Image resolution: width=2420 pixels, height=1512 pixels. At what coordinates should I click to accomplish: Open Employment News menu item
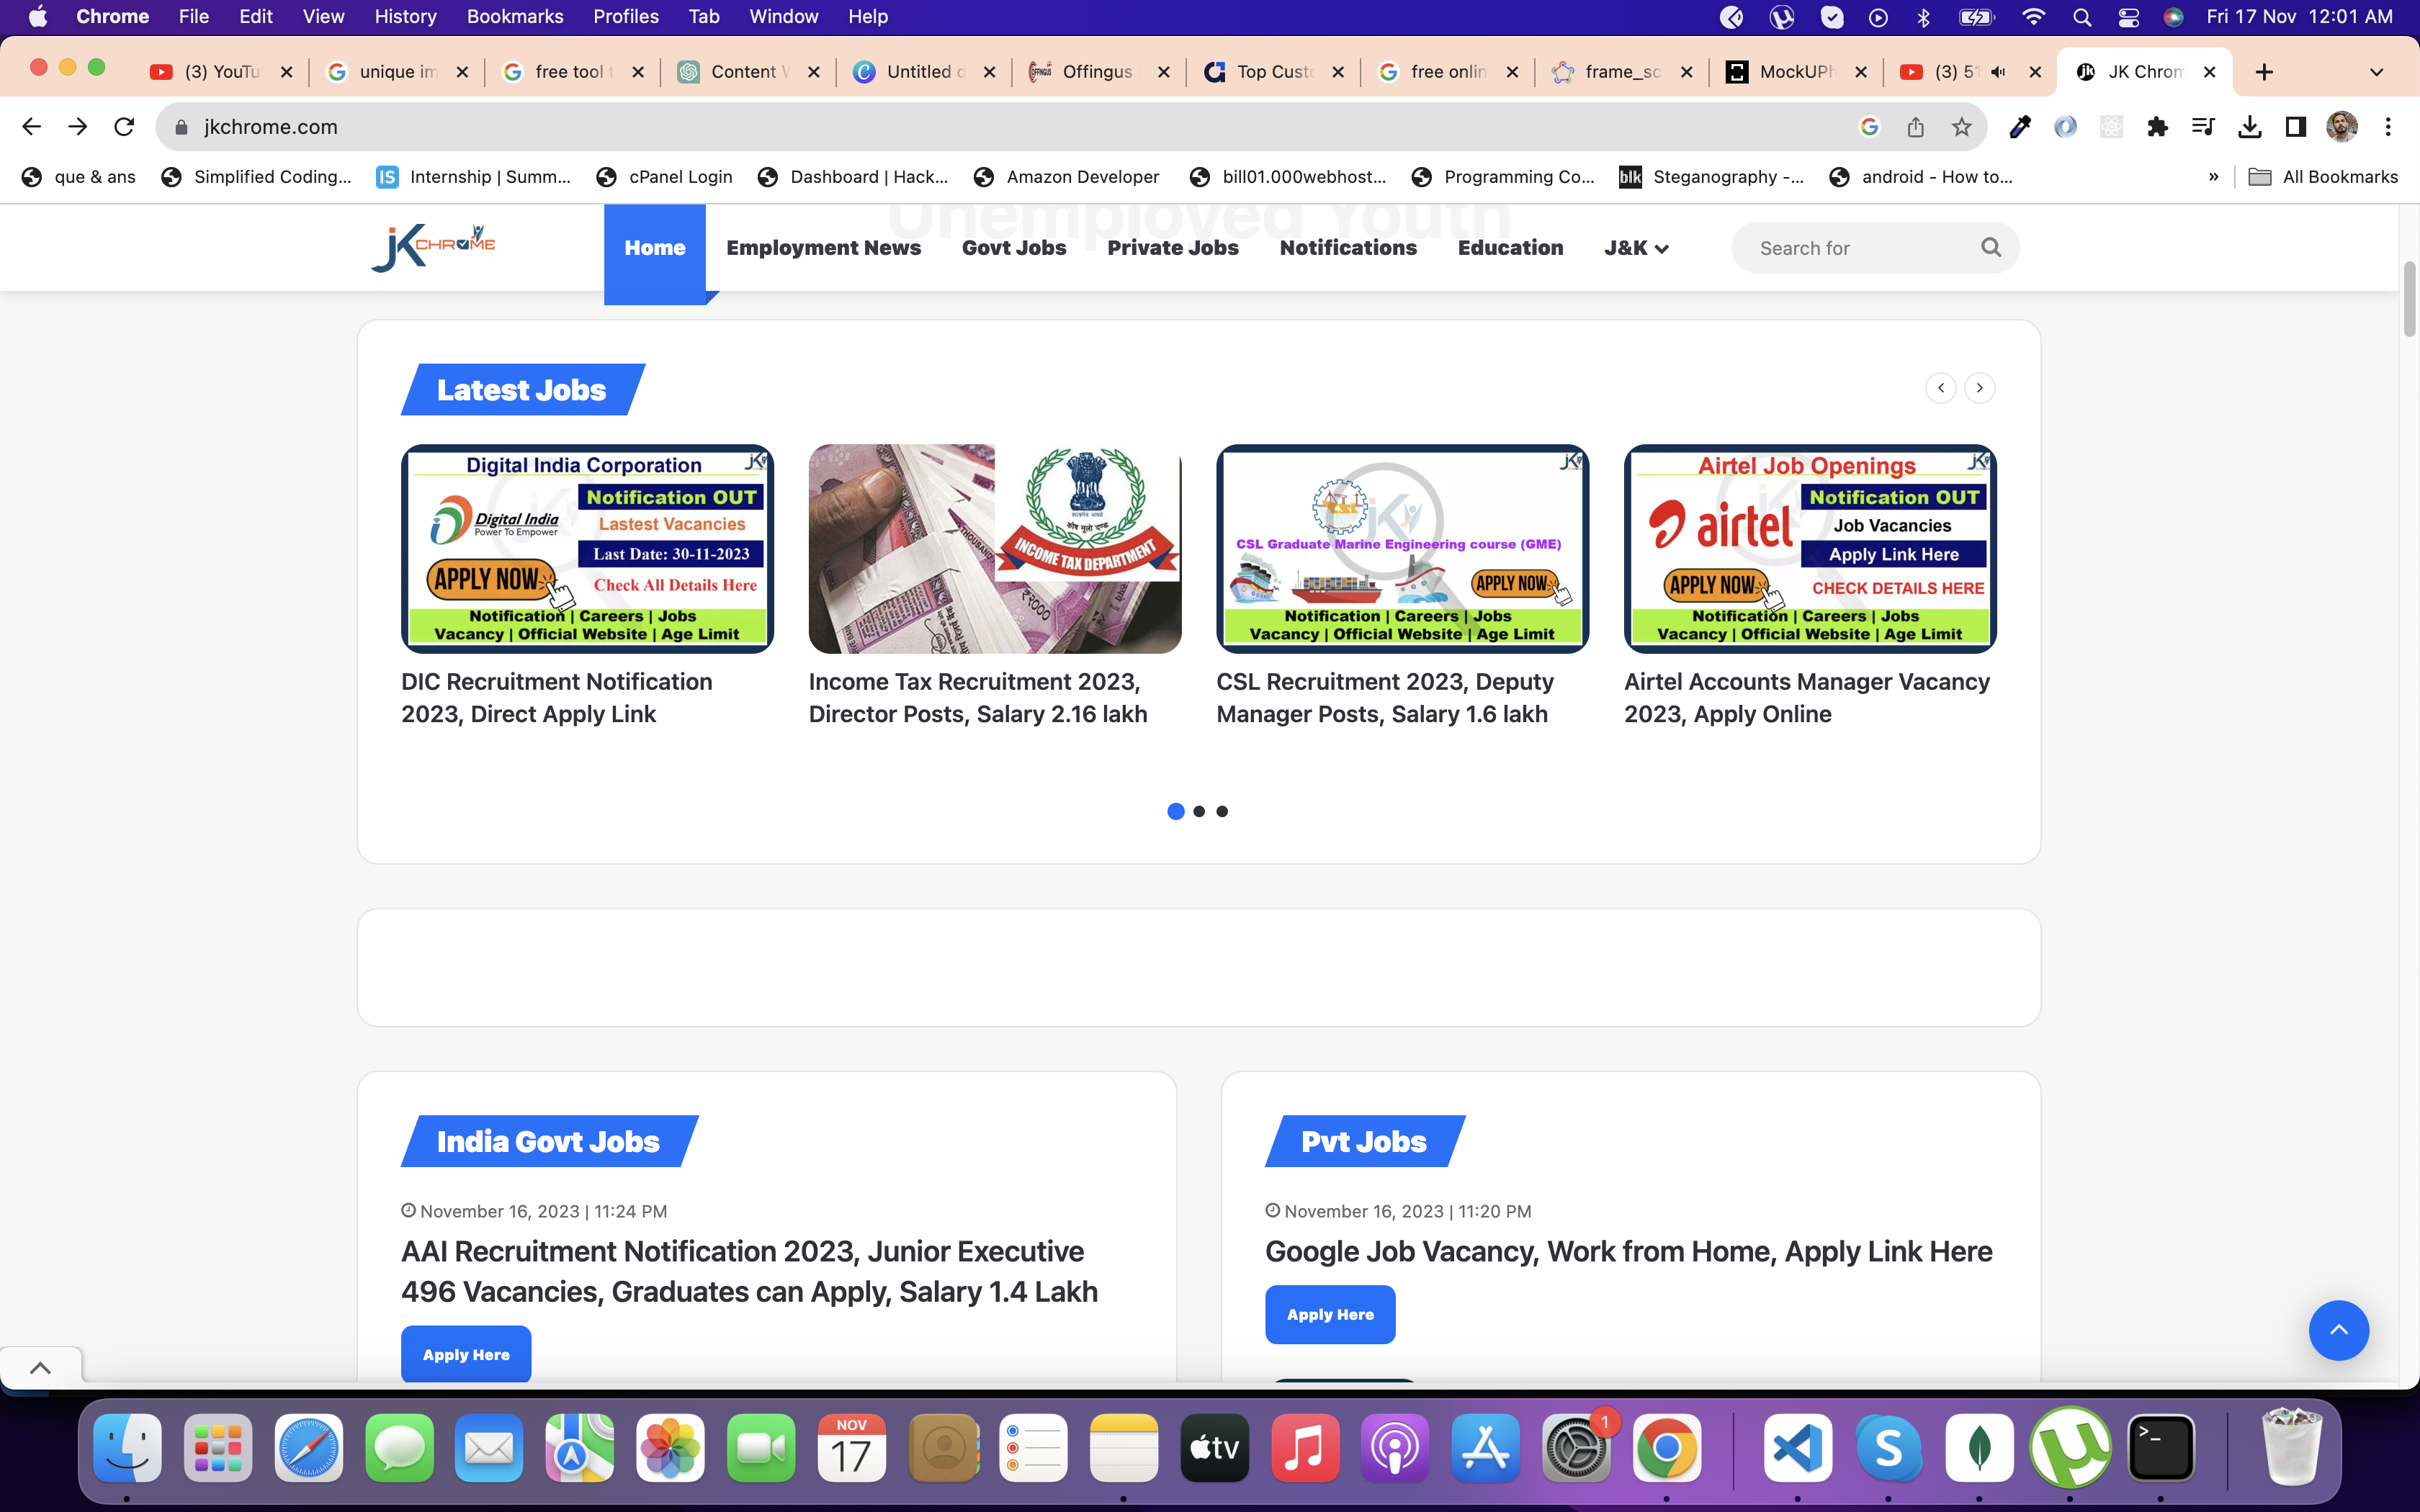[823, 248]
